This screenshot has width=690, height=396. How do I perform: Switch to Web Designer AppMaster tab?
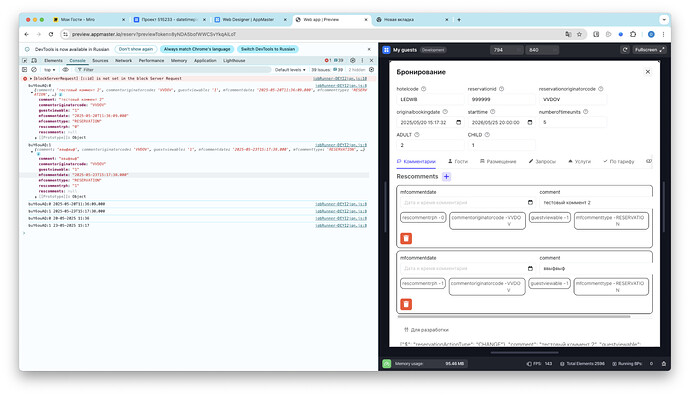pos(250,19)
